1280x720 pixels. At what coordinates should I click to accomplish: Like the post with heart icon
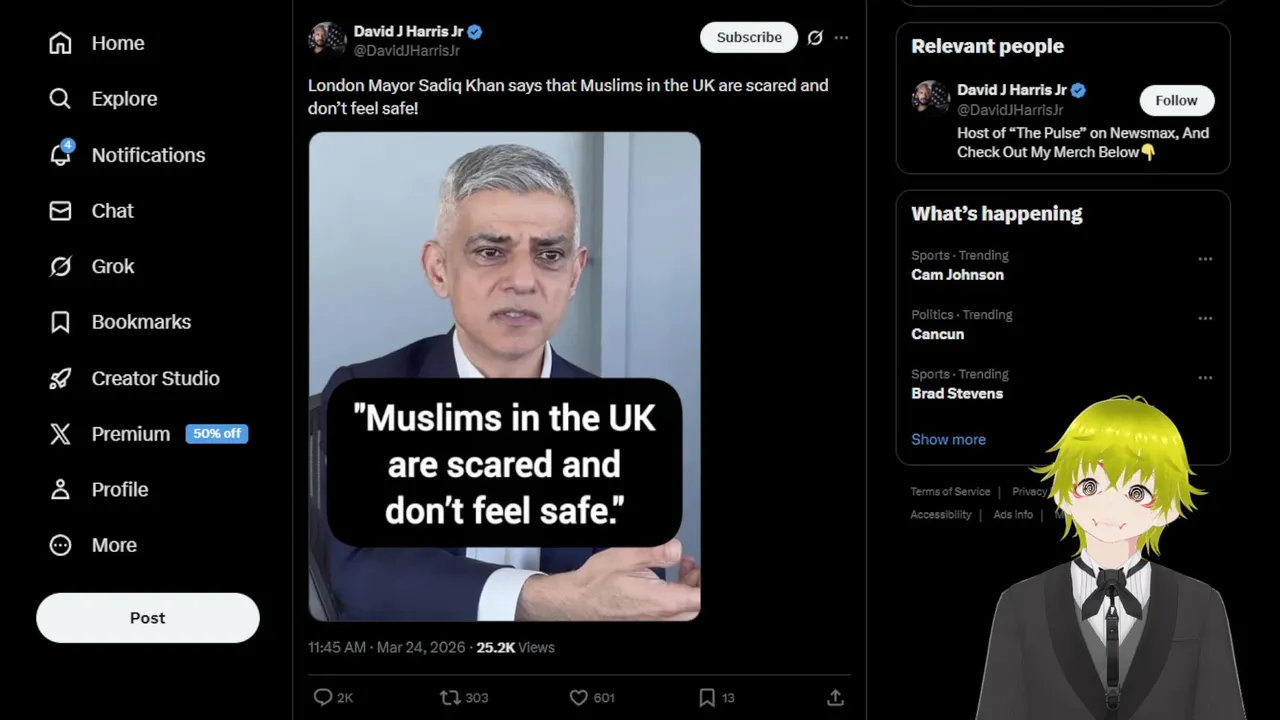pyautogui.click(x=579, y=697)
